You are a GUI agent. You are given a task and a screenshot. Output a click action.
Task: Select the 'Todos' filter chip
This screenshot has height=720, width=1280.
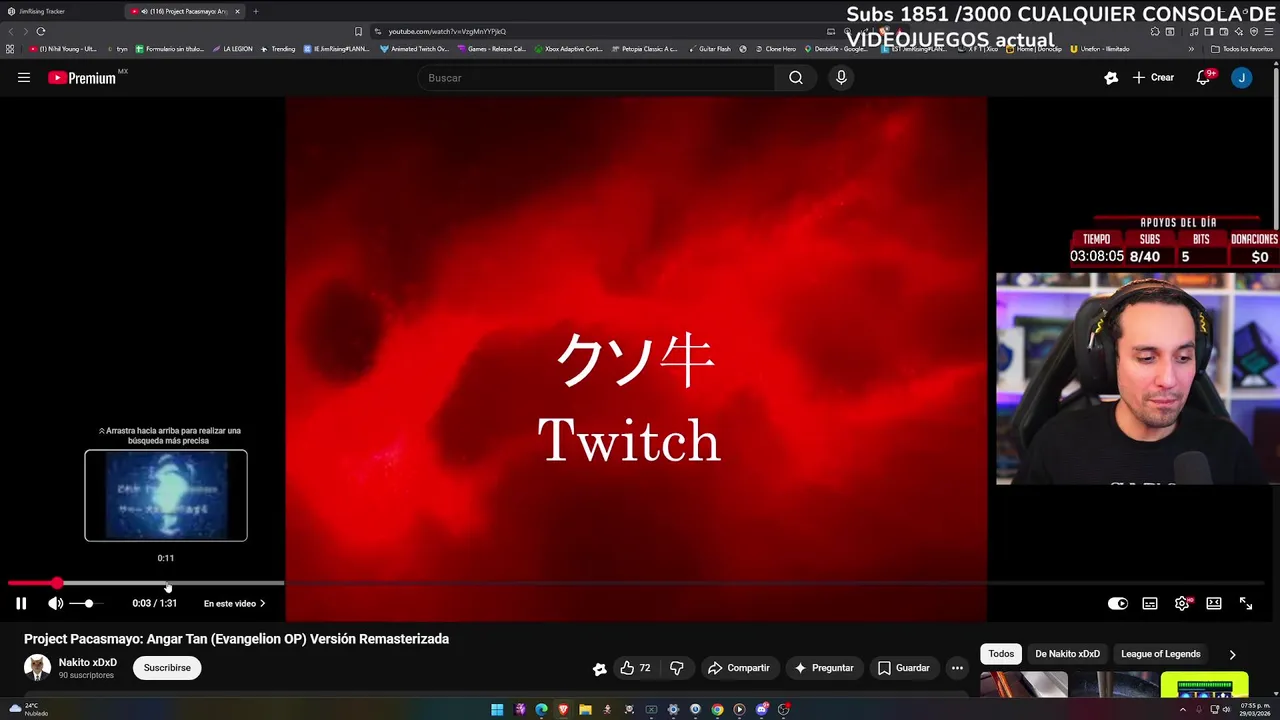click(x=1001, y=654)
